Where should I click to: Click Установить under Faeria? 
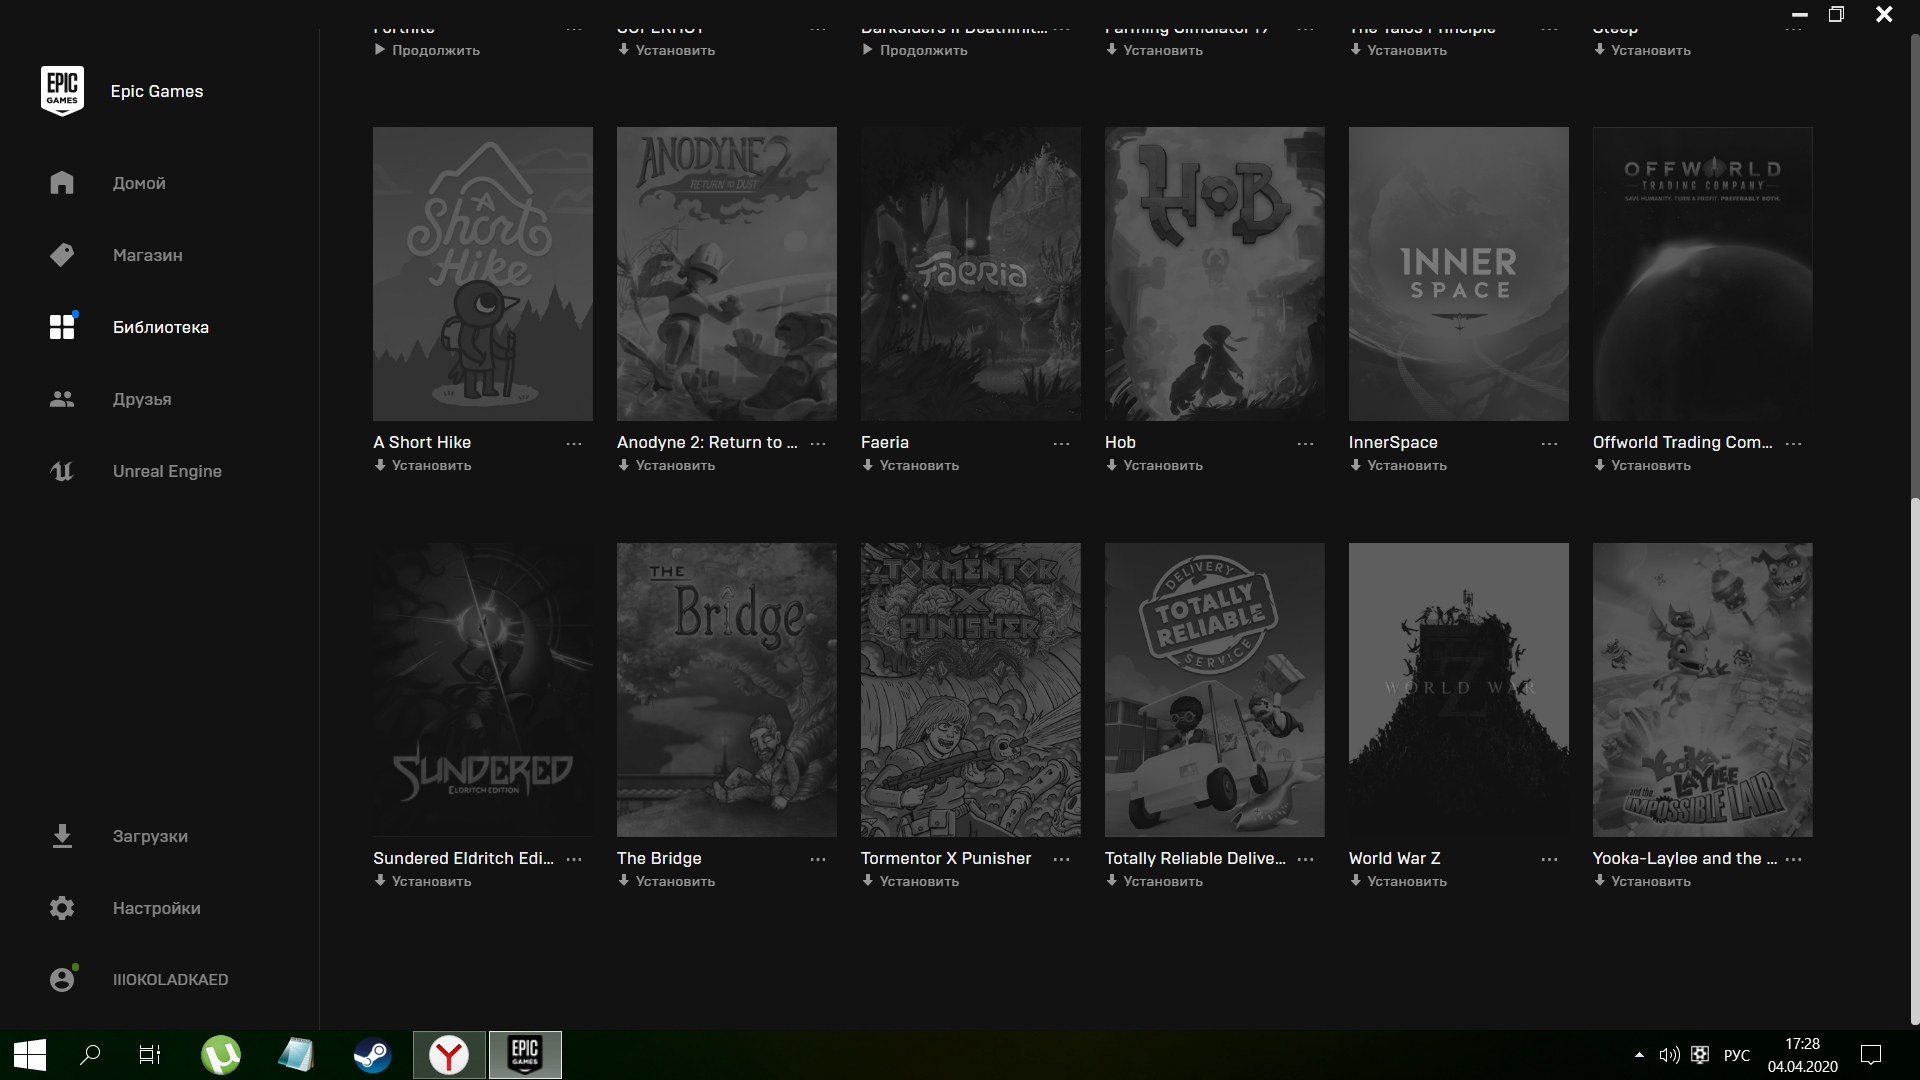[910, 465]
